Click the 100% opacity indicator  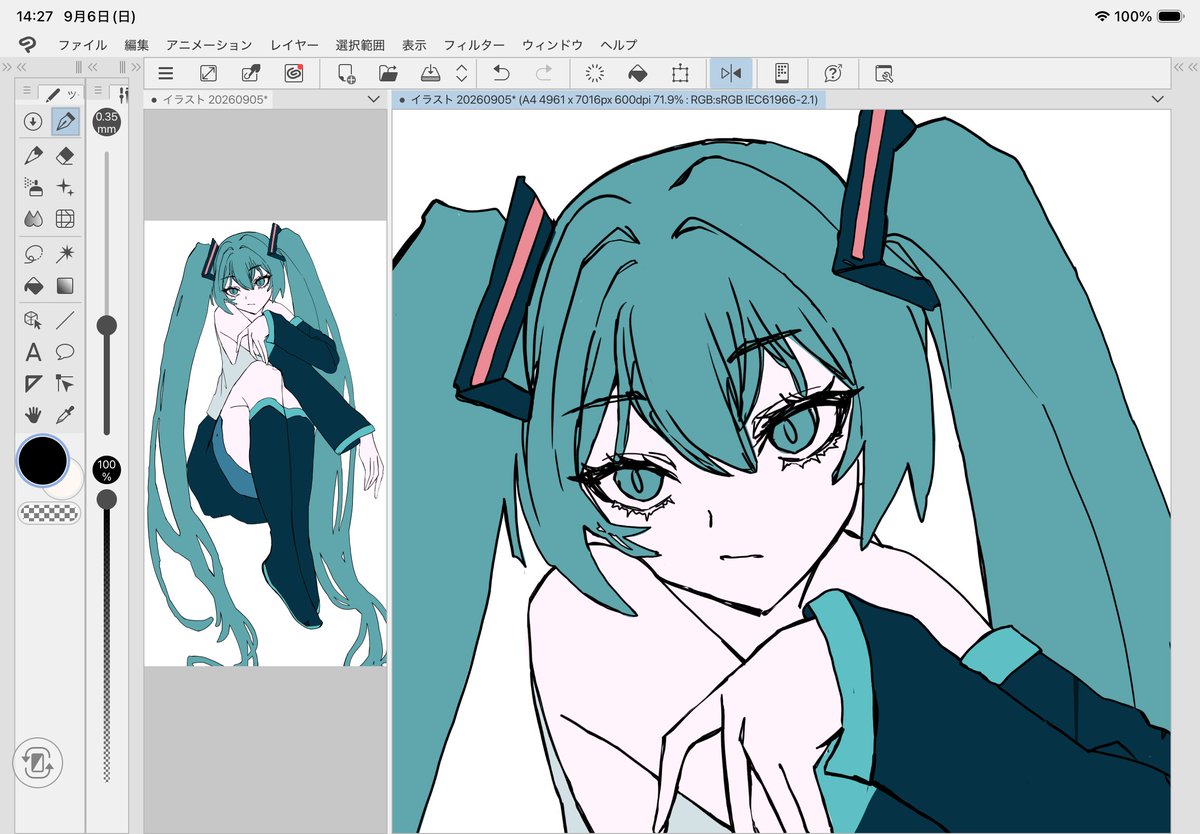click(x=106, y=469)
